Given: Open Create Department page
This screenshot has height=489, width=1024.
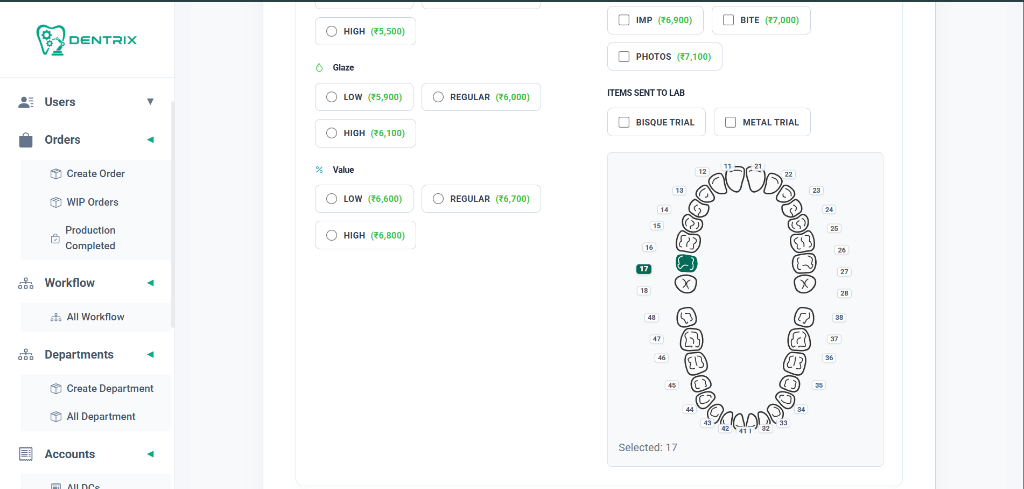Looking at the screenshot, I should click(x=110, y=388).
